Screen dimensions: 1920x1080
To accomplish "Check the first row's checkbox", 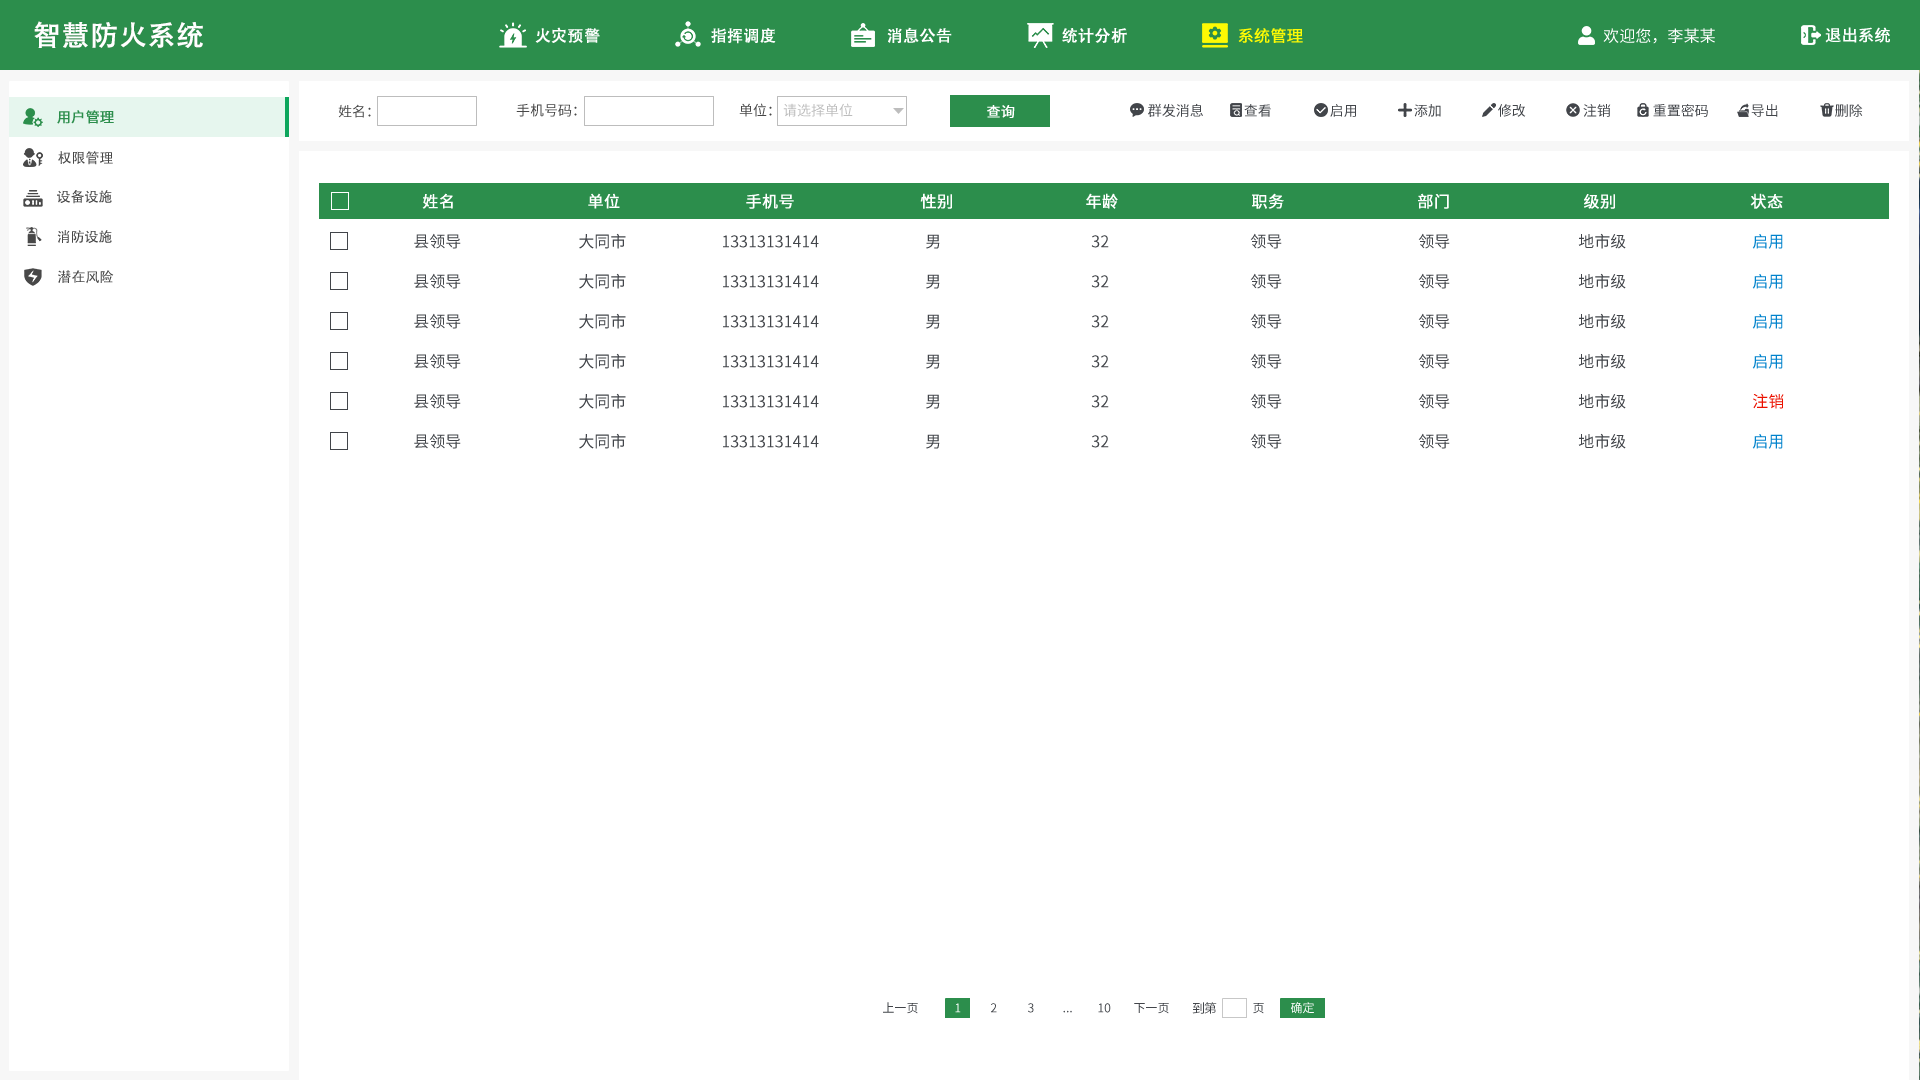I will click(x=339, y=241).
